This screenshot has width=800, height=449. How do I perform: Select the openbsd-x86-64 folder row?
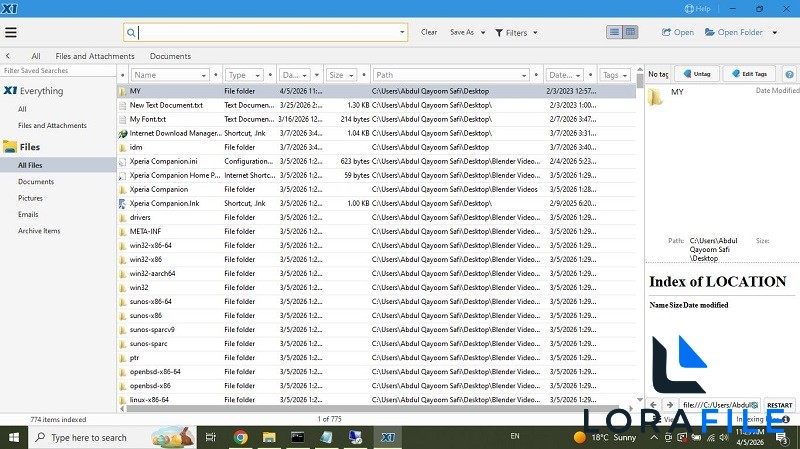pyautogui.click(x=377, y=372)
